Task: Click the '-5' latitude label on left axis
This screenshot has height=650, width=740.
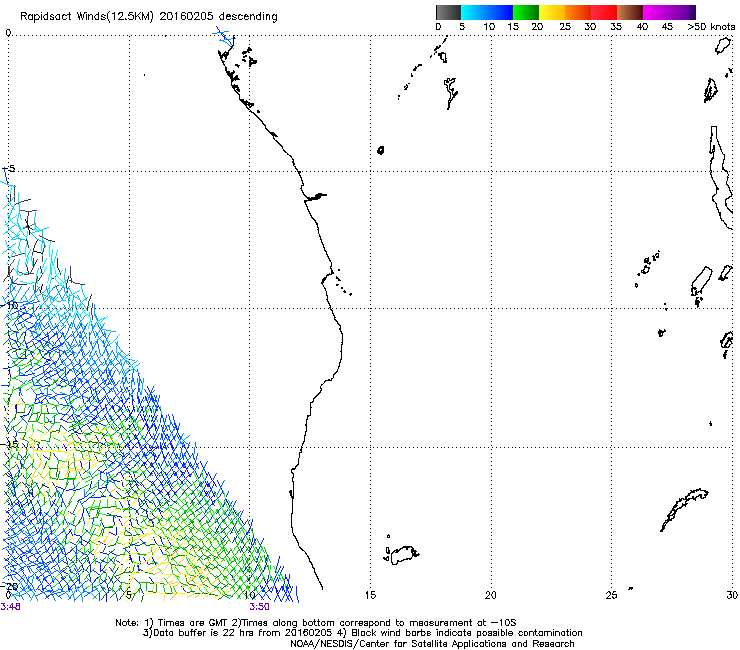Action: click(9, 169)
